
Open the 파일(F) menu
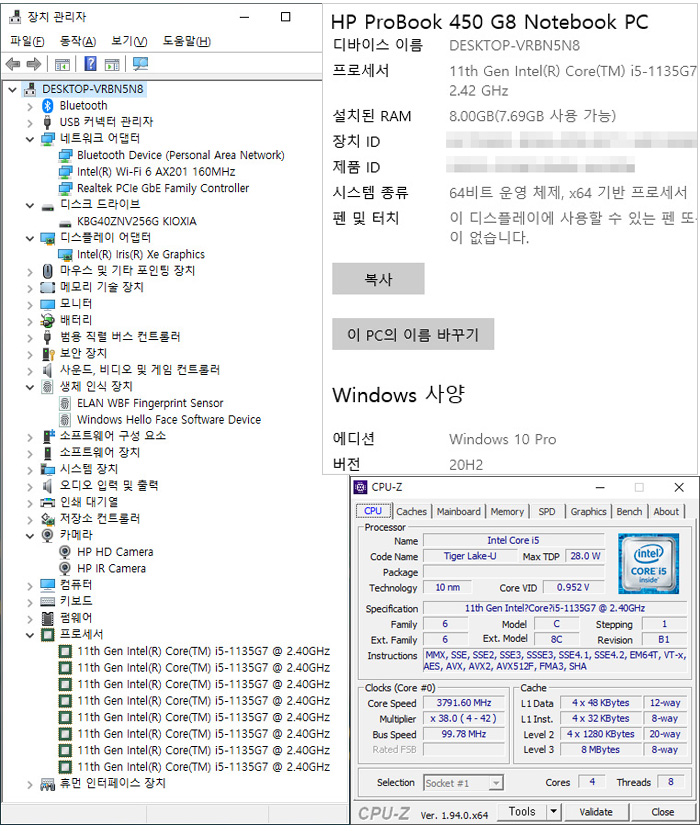click(x=27, y=41)
